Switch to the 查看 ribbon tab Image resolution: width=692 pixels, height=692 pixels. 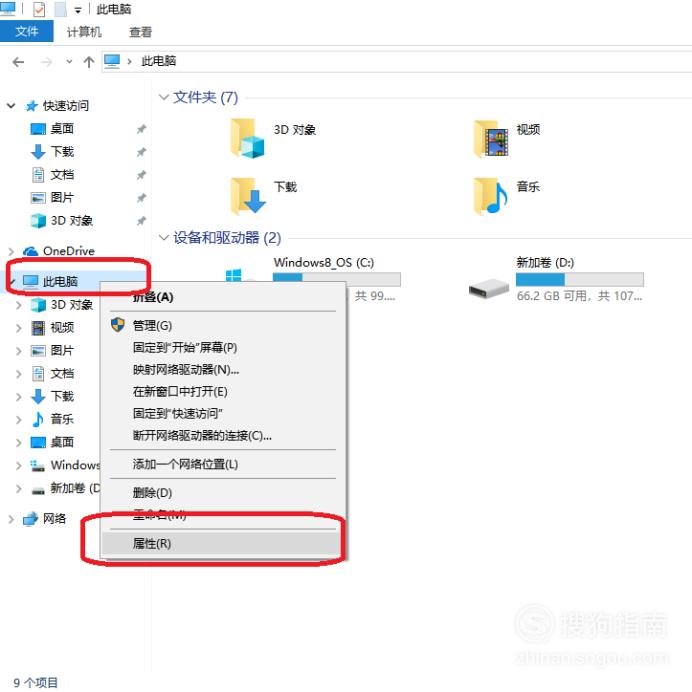tap(140, 32)
